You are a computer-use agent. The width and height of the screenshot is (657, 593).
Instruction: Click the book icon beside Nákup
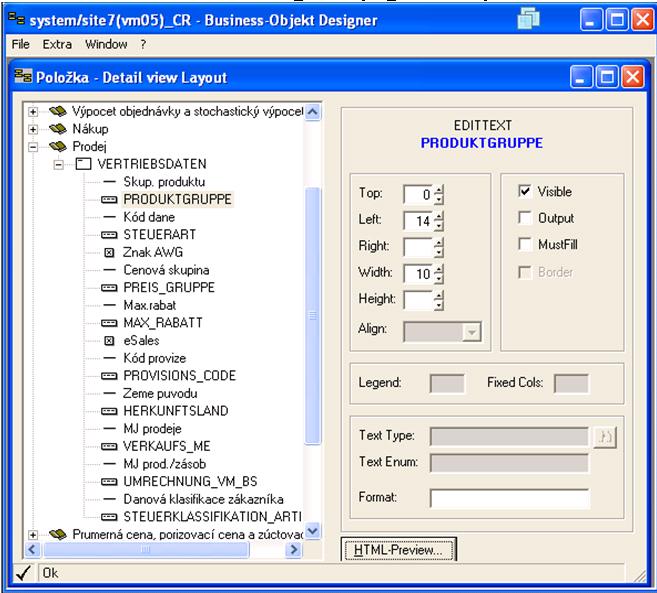coord(58,129)
